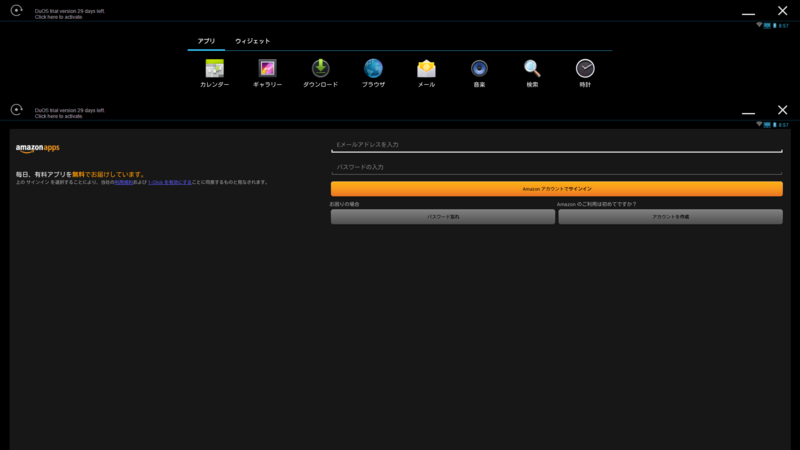Launch the ブラウザ (Browser) globe icon
This screenshot has height=450, width=800.
click(x=373, y=68)
